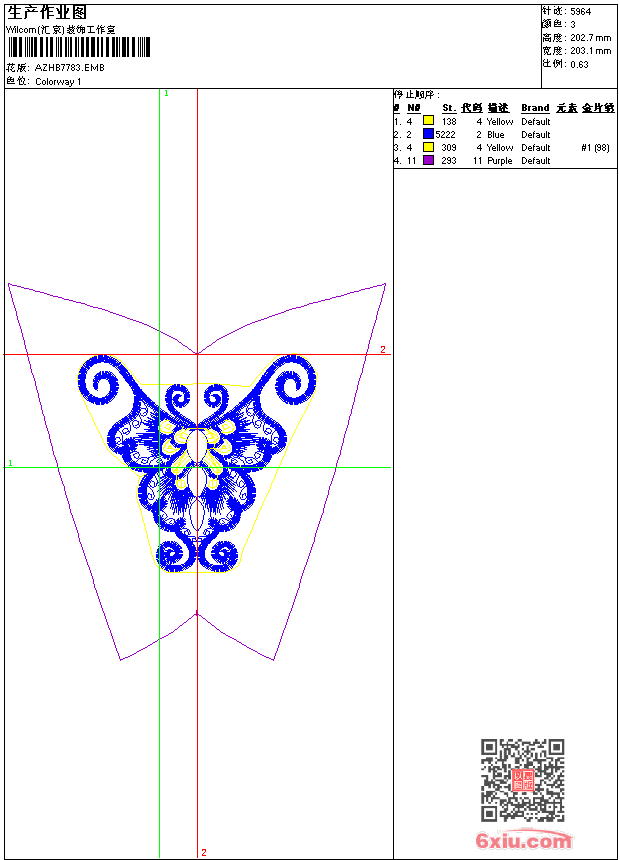Image resolution: width=620 pixels, height=860 pixels.
Task: Click the QR code image
Action: (523, 780)
